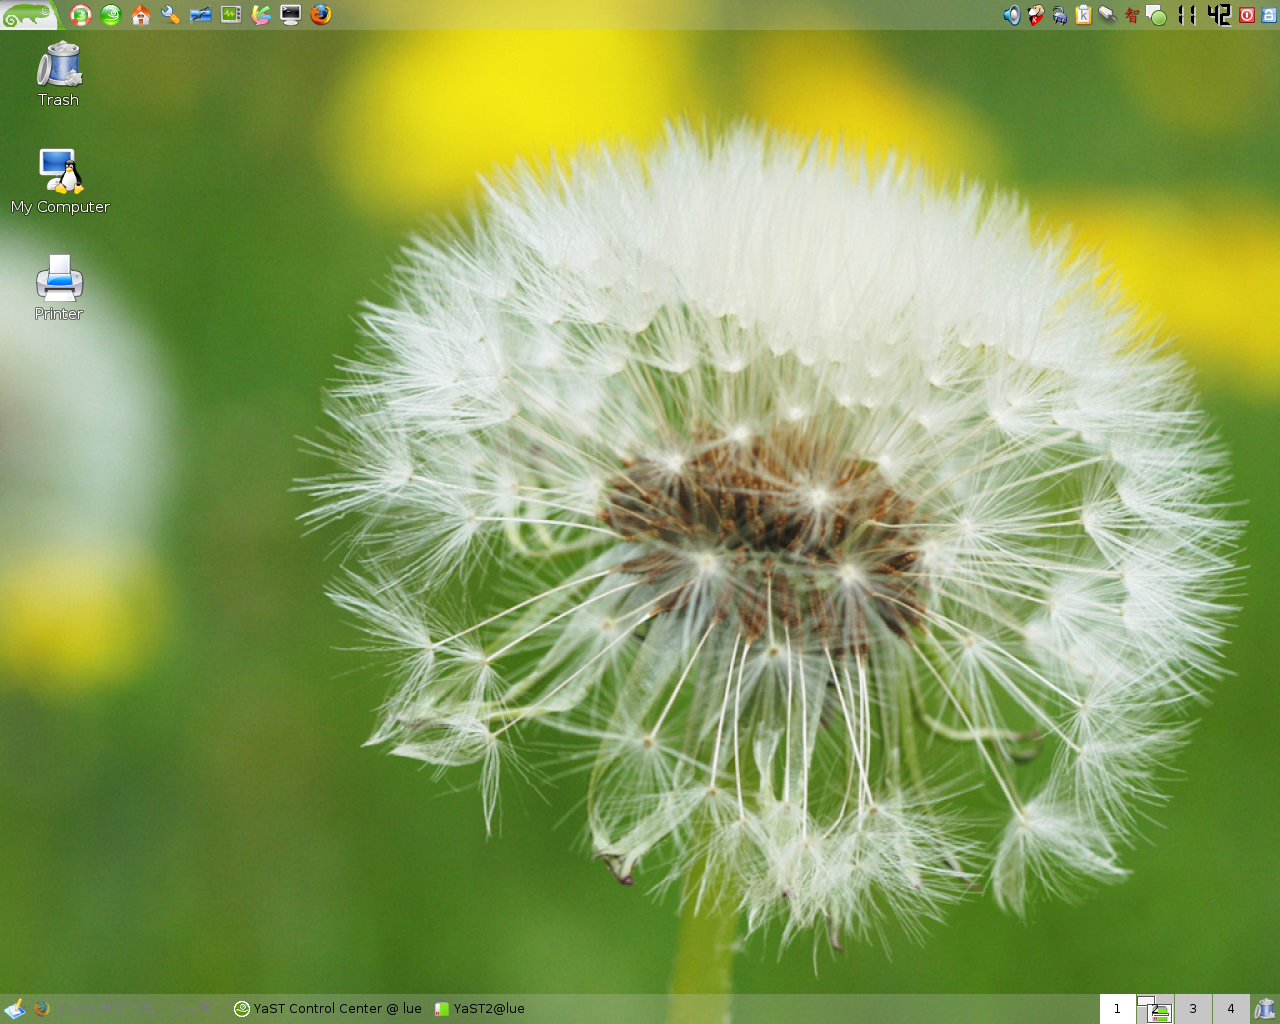The image size is (1280, 1024).
Task: Select the My Computer desktop icon
Action: 60,181
